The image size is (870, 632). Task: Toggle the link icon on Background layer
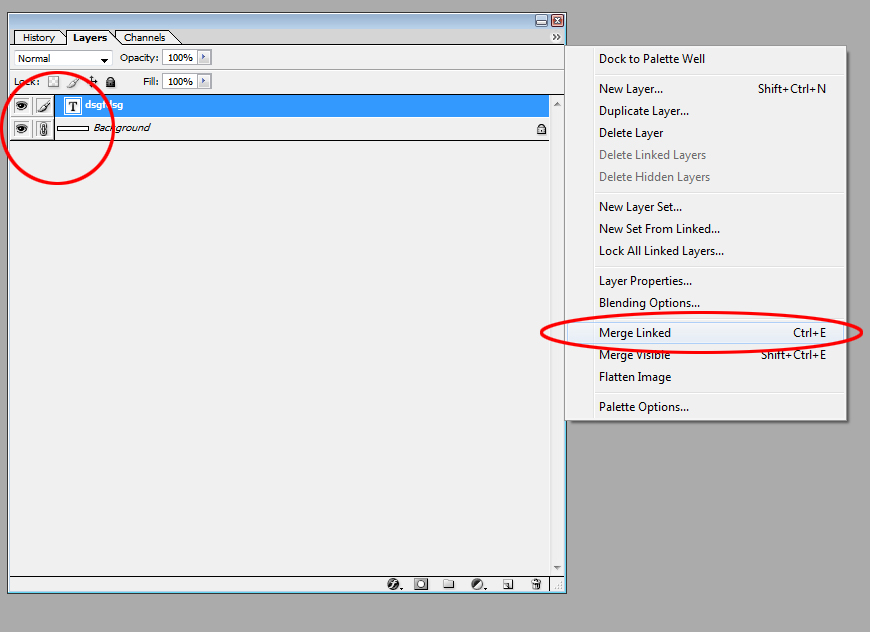click(x=43, y=128)
